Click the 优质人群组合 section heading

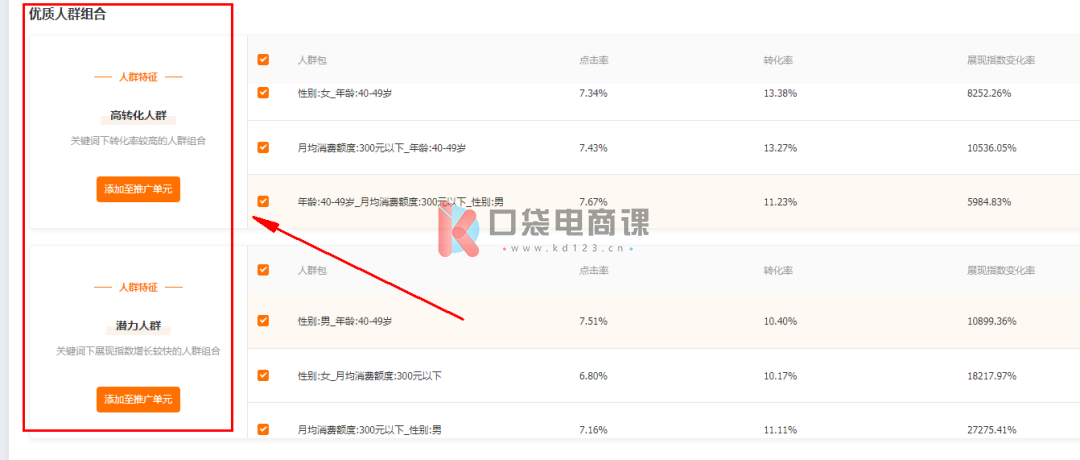click(x=68, y=14)
